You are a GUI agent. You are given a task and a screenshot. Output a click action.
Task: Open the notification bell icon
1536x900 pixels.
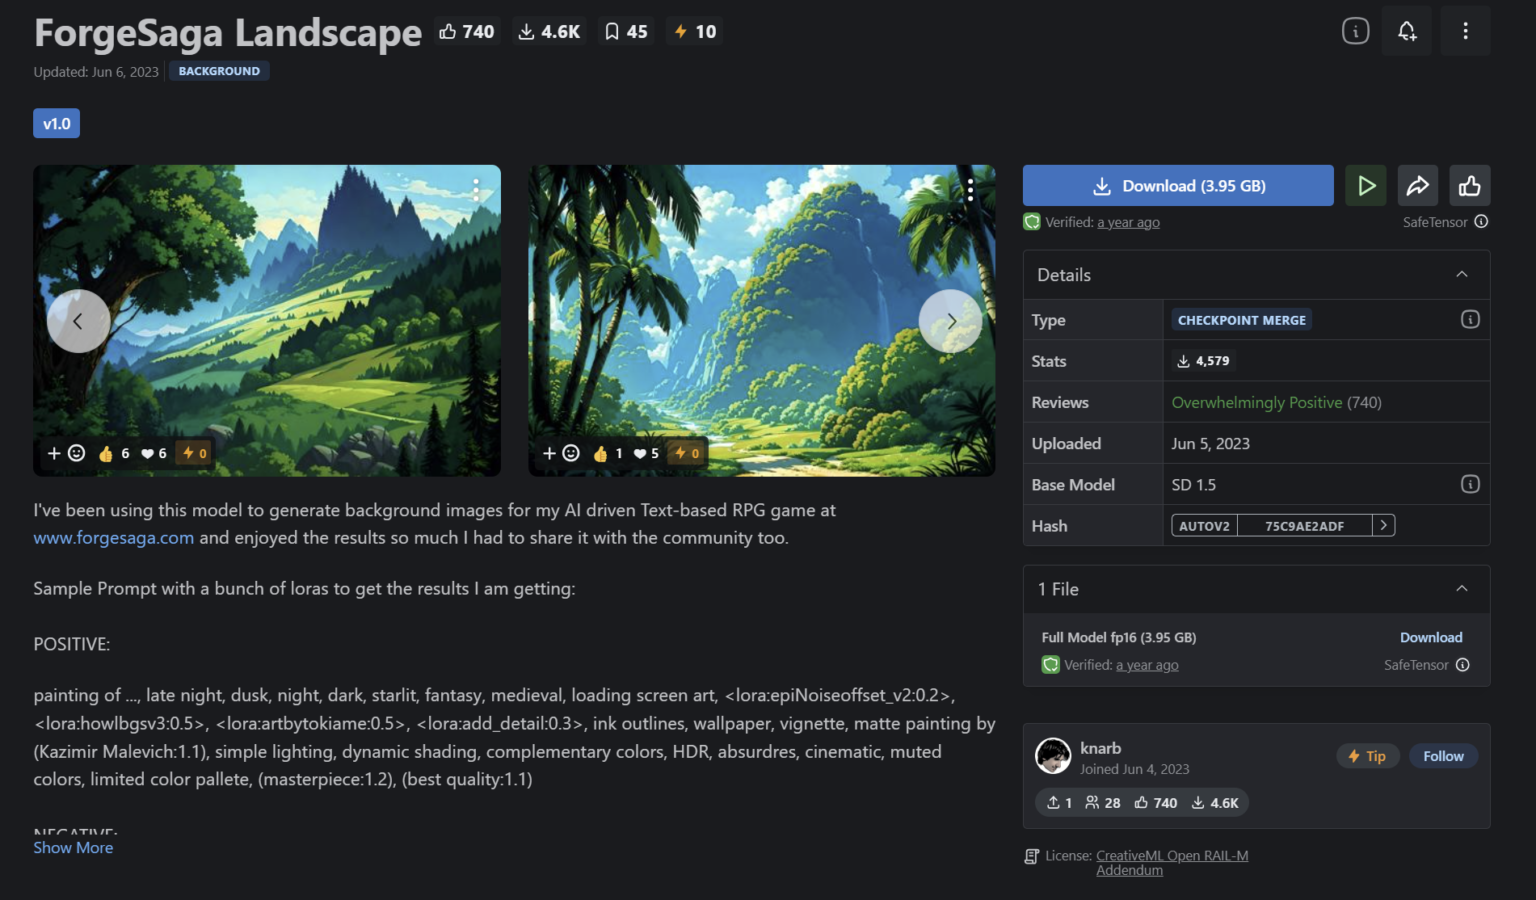[1407, 31]
